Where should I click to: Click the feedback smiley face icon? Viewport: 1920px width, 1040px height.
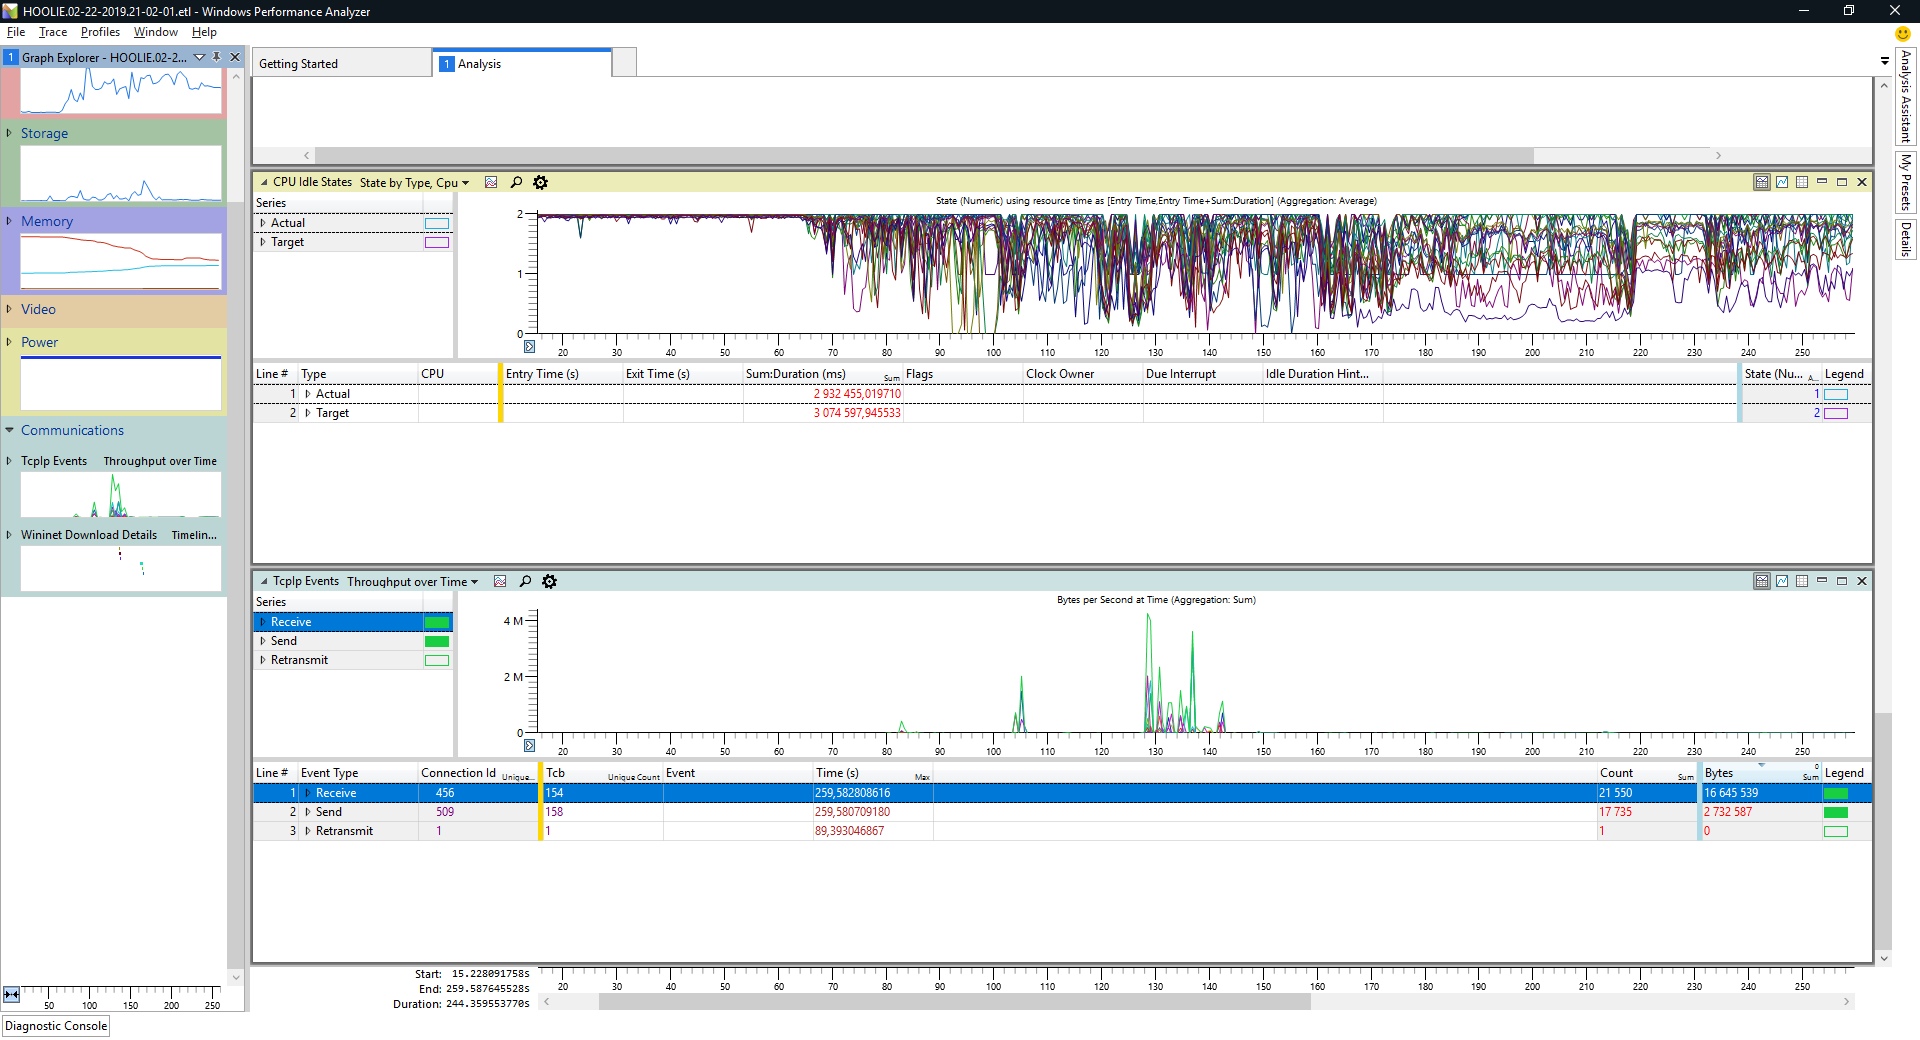1902,33
